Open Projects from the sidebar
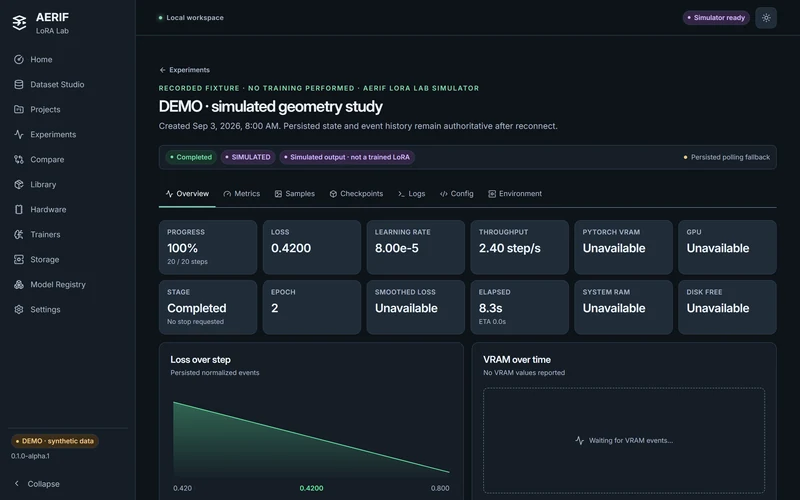The image size is (800, 500). [67, 110]
